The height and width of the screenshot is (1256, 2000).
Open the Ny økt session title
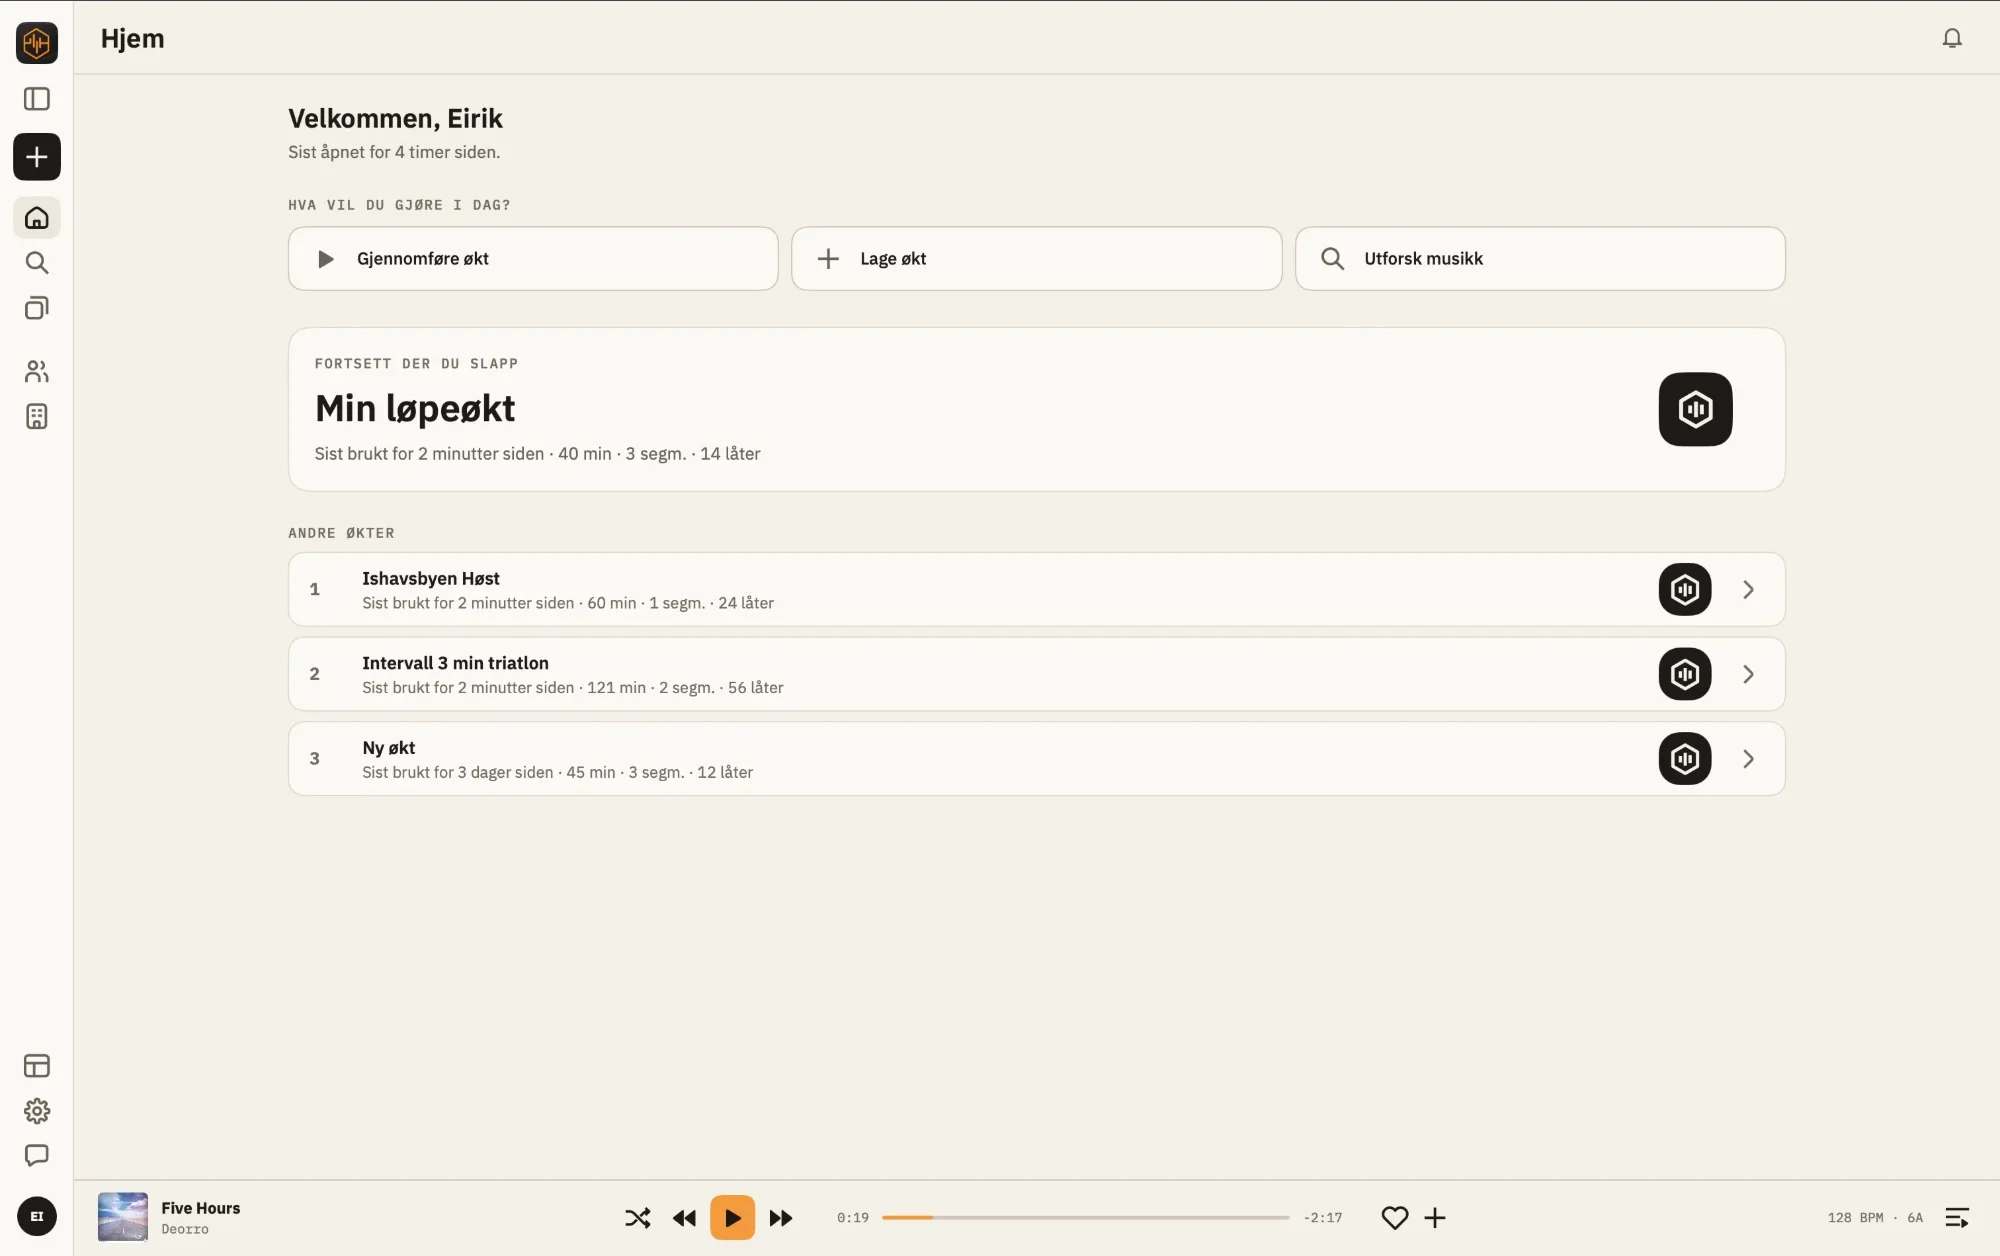[389, 748]
